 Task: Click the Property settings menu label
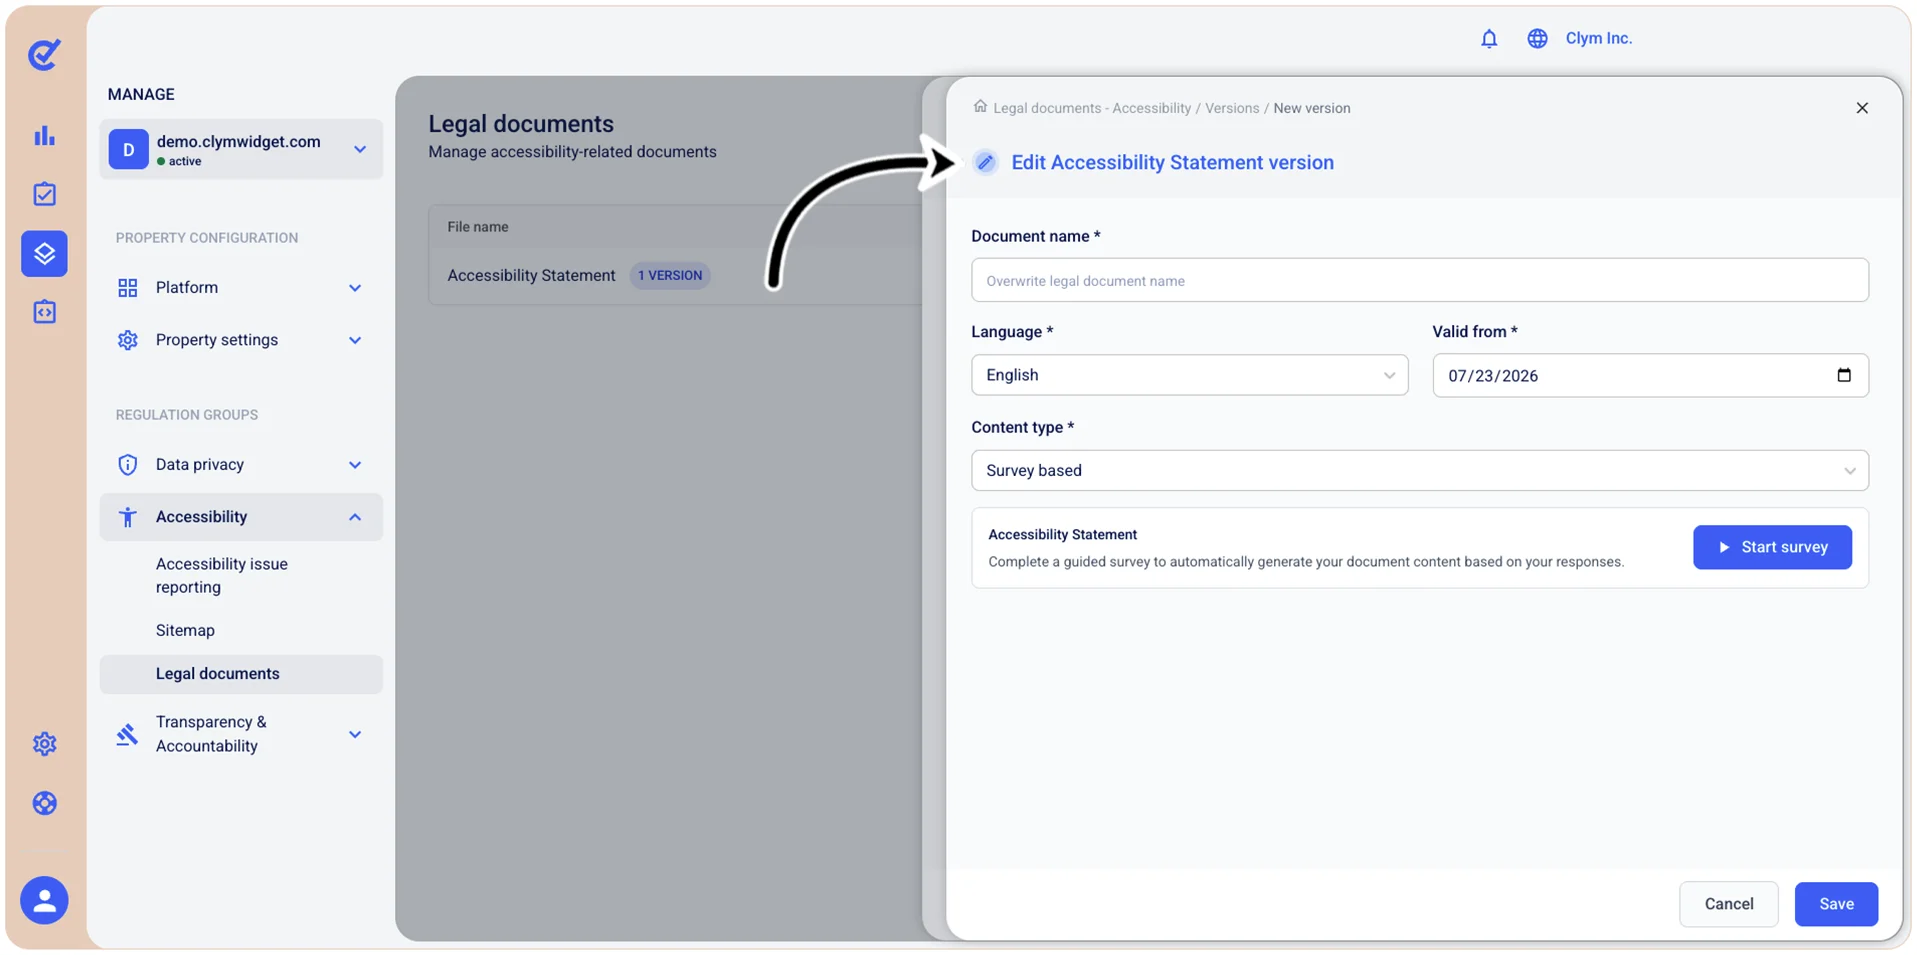tap(217, 340)
